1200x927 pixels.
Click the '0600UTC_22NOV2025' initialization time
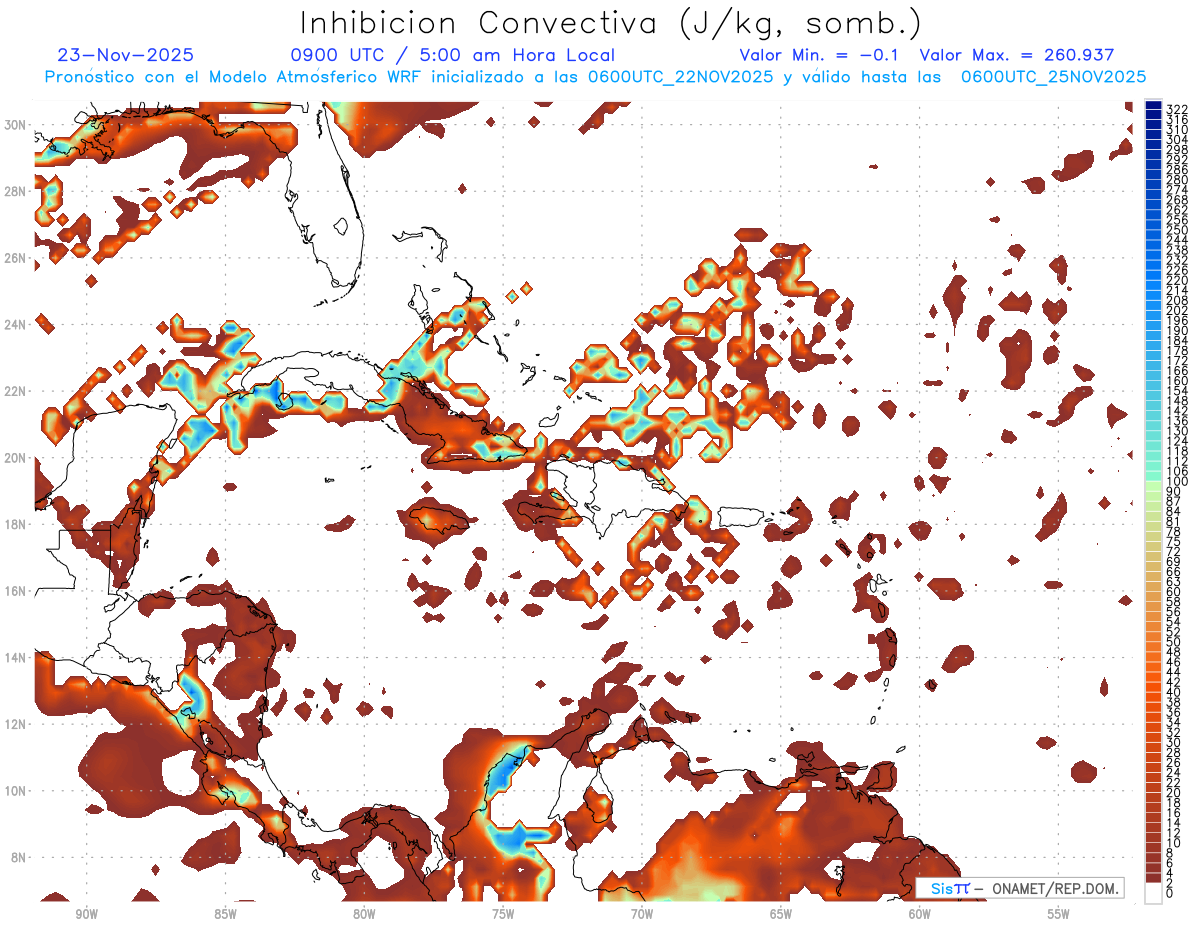[681, 77]
